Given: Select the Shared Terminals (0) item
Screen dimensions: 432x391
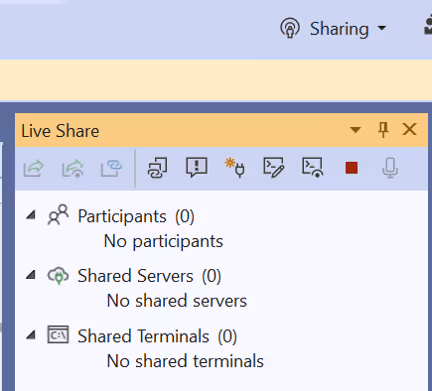Looking at the screenshot, I should click(x=157, y=336).
